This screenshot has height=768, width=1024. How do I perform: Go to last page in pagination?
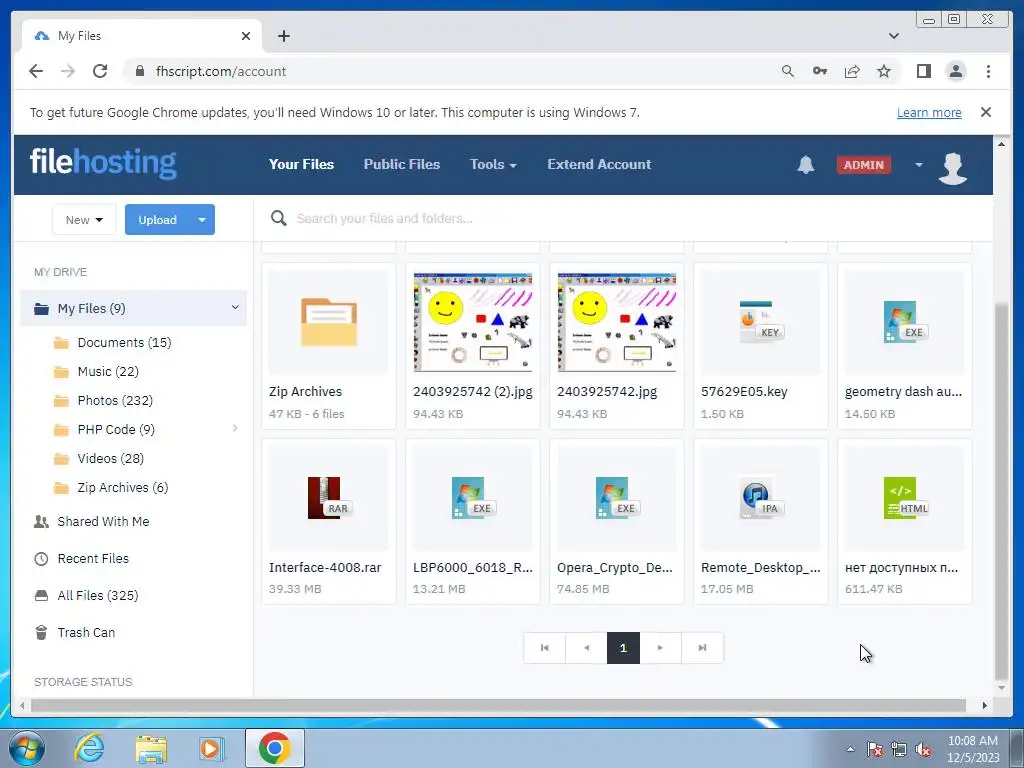pyautogui.click(x=702, y=648)
